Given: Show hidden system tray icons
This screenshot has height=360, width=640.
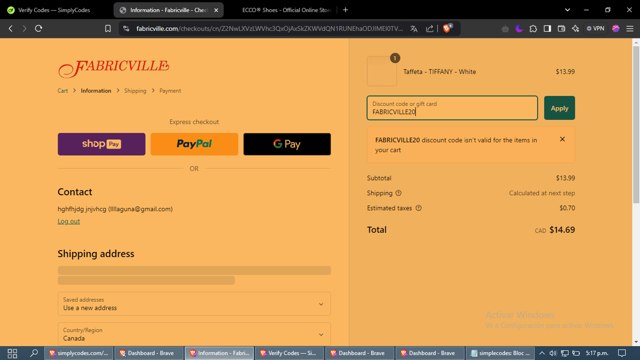Looking at the screenshot, I should click(x=542, y=353).
